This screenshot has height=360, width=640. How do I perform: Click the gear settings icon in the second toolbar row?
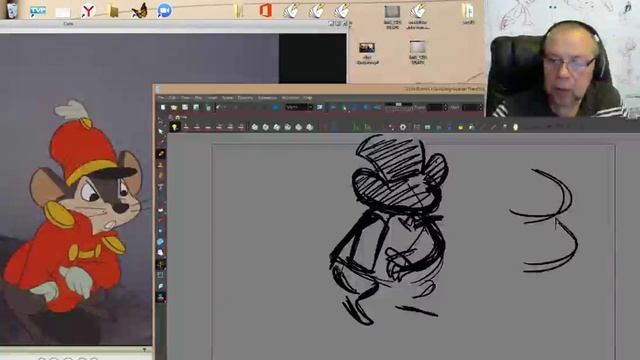point(403,127)
